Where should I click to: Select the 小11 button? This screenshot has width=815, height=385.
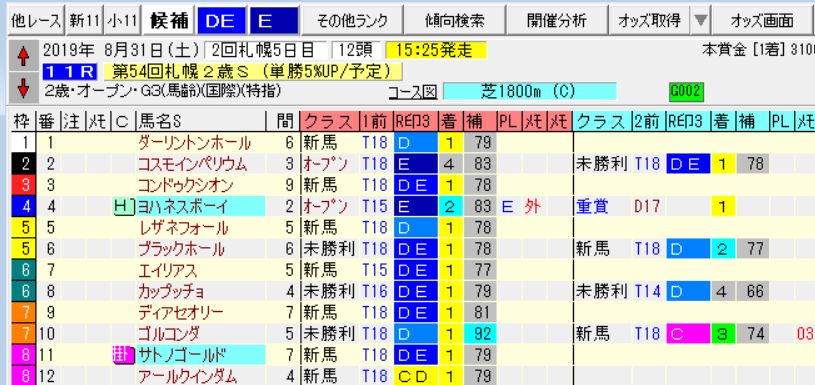pyautogui.click(x=123, y=21)
